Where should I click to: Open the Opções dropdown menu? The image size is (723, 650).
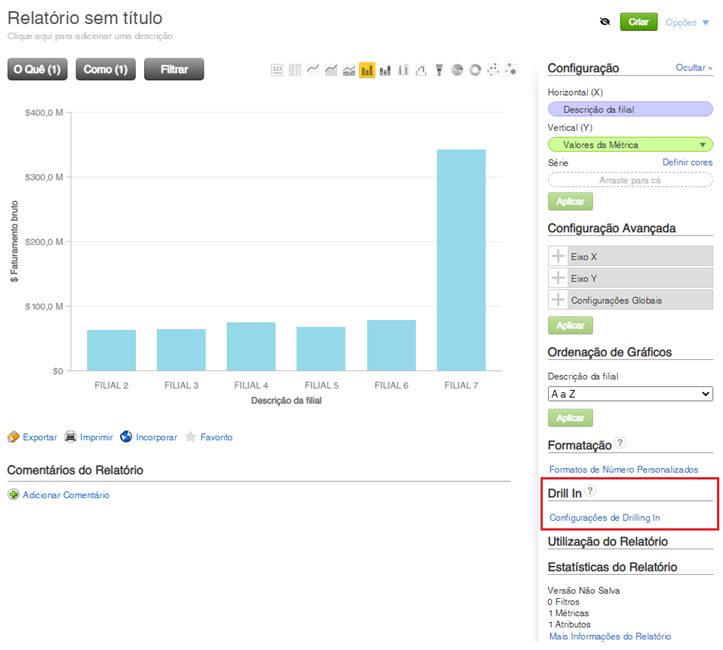click(687, 22)
